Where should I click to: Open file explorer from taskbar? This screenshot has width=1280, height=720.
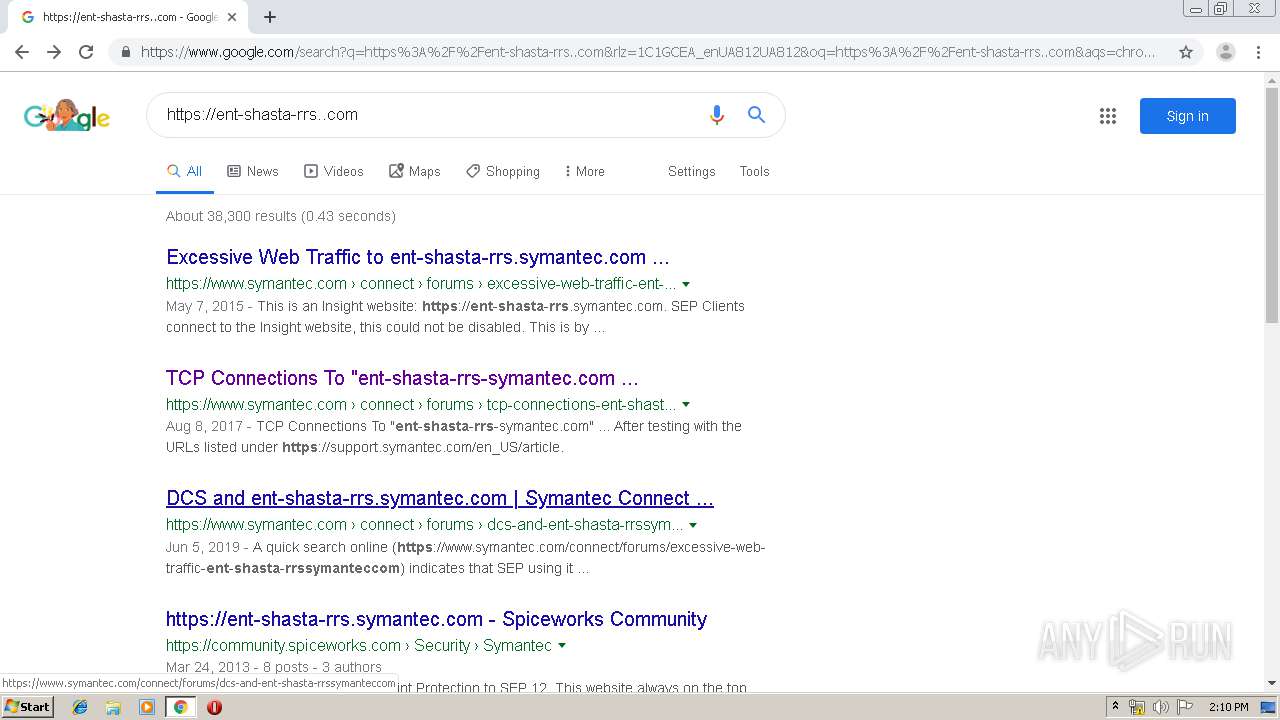coord(113,707)
